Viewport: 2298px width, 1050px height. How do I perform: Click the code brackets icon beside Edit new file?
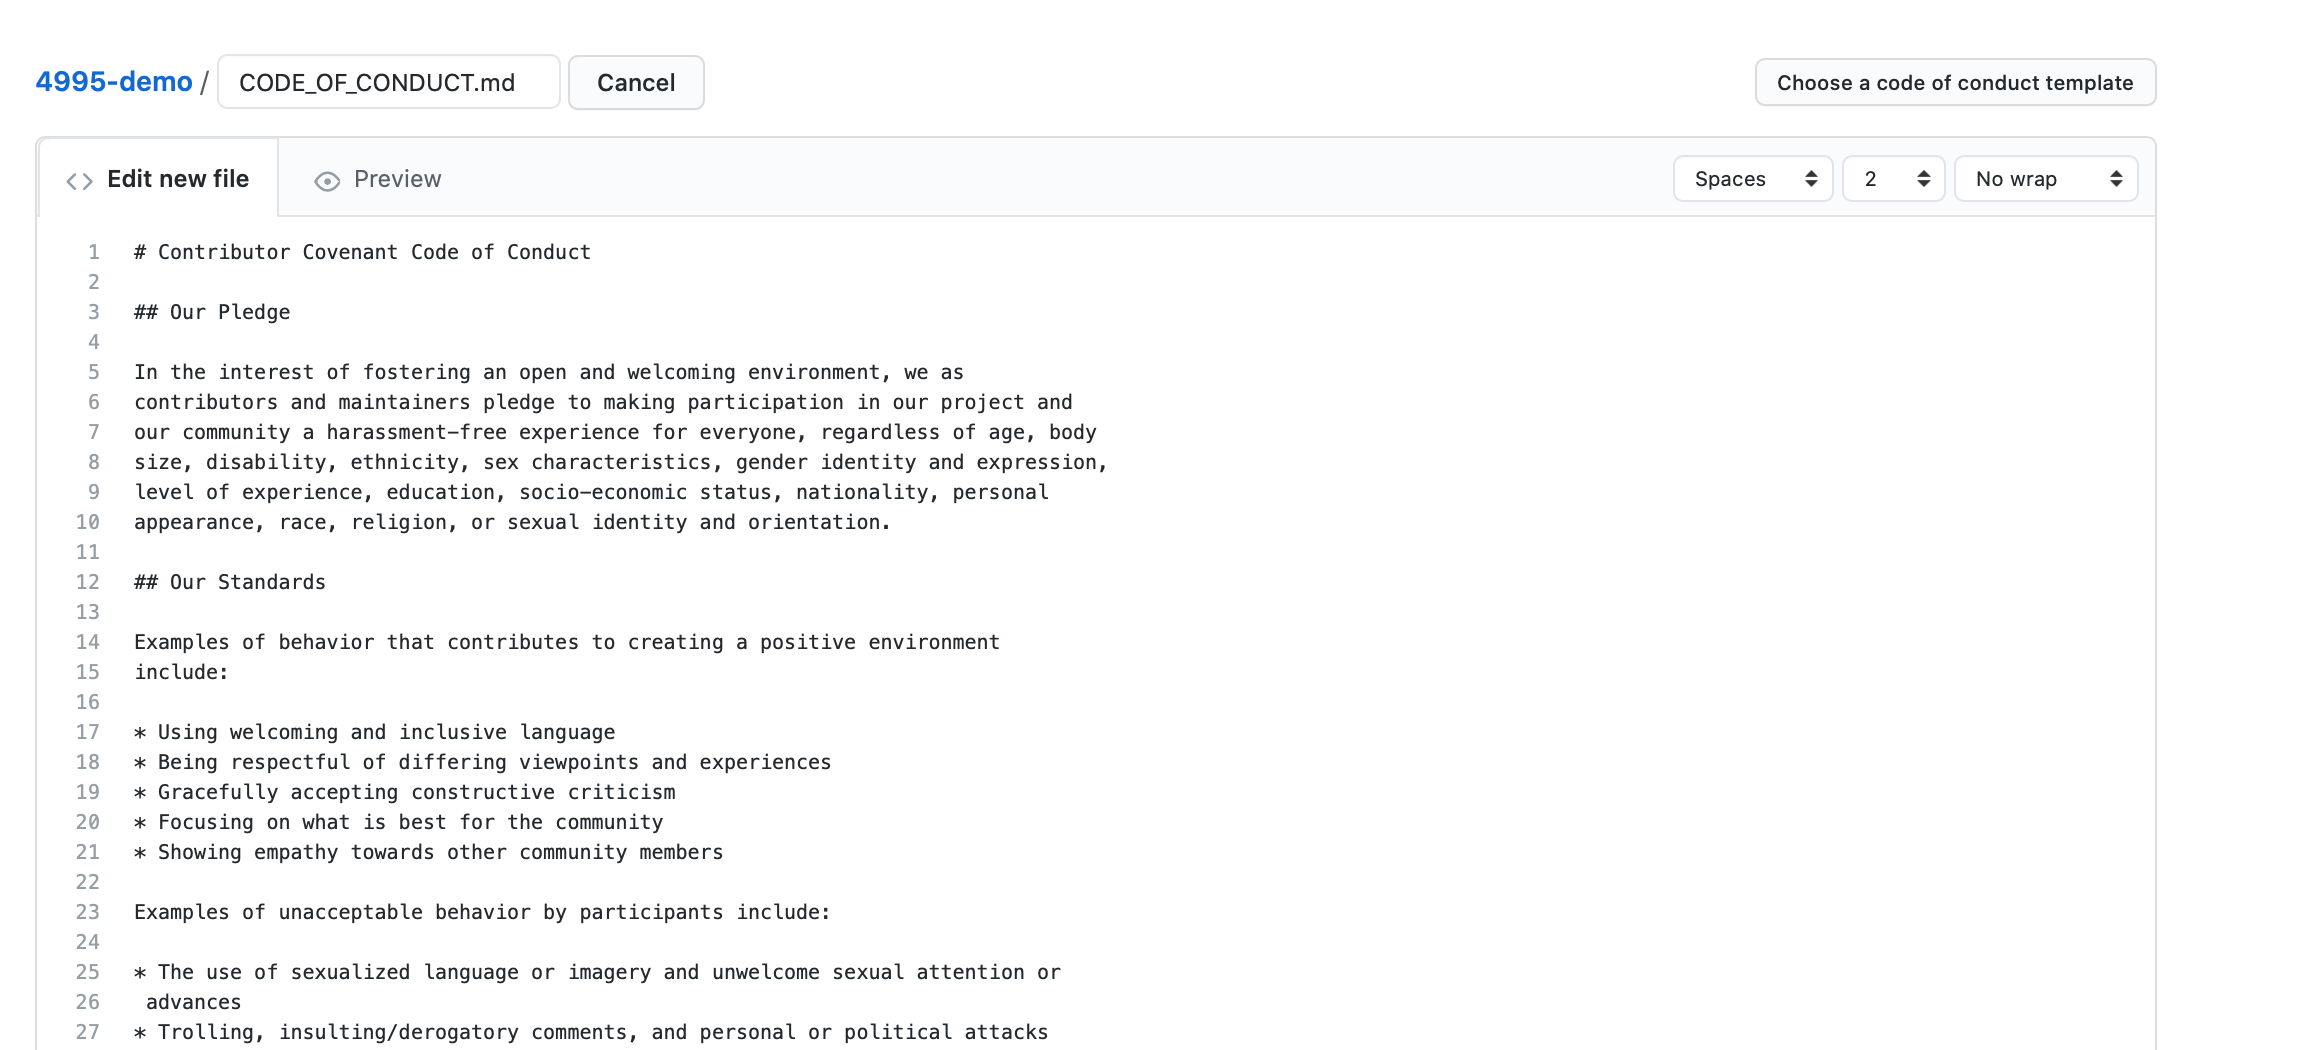click(x=80, y=181)
